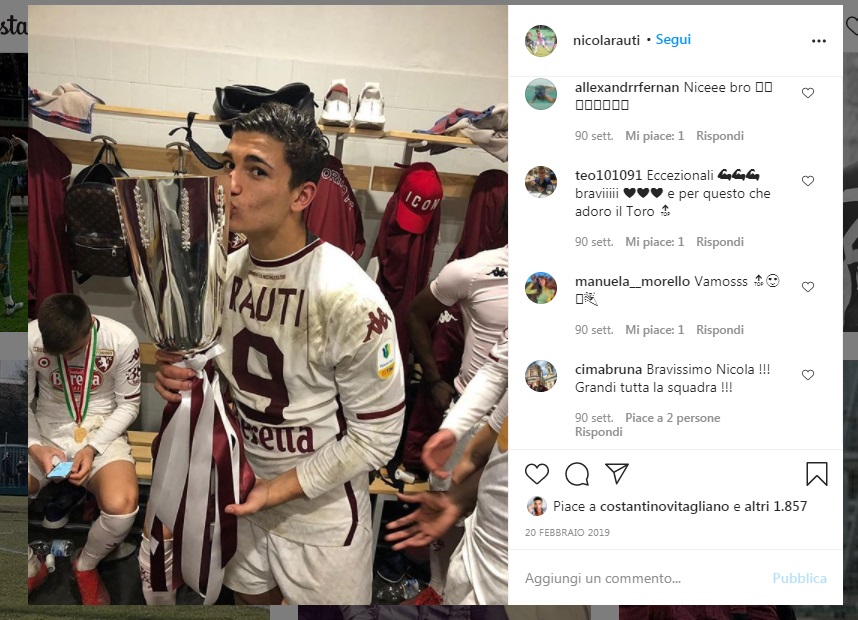Show who liked cimabruna's comment
Screen dimensions: 858x620
pos(673,418)
